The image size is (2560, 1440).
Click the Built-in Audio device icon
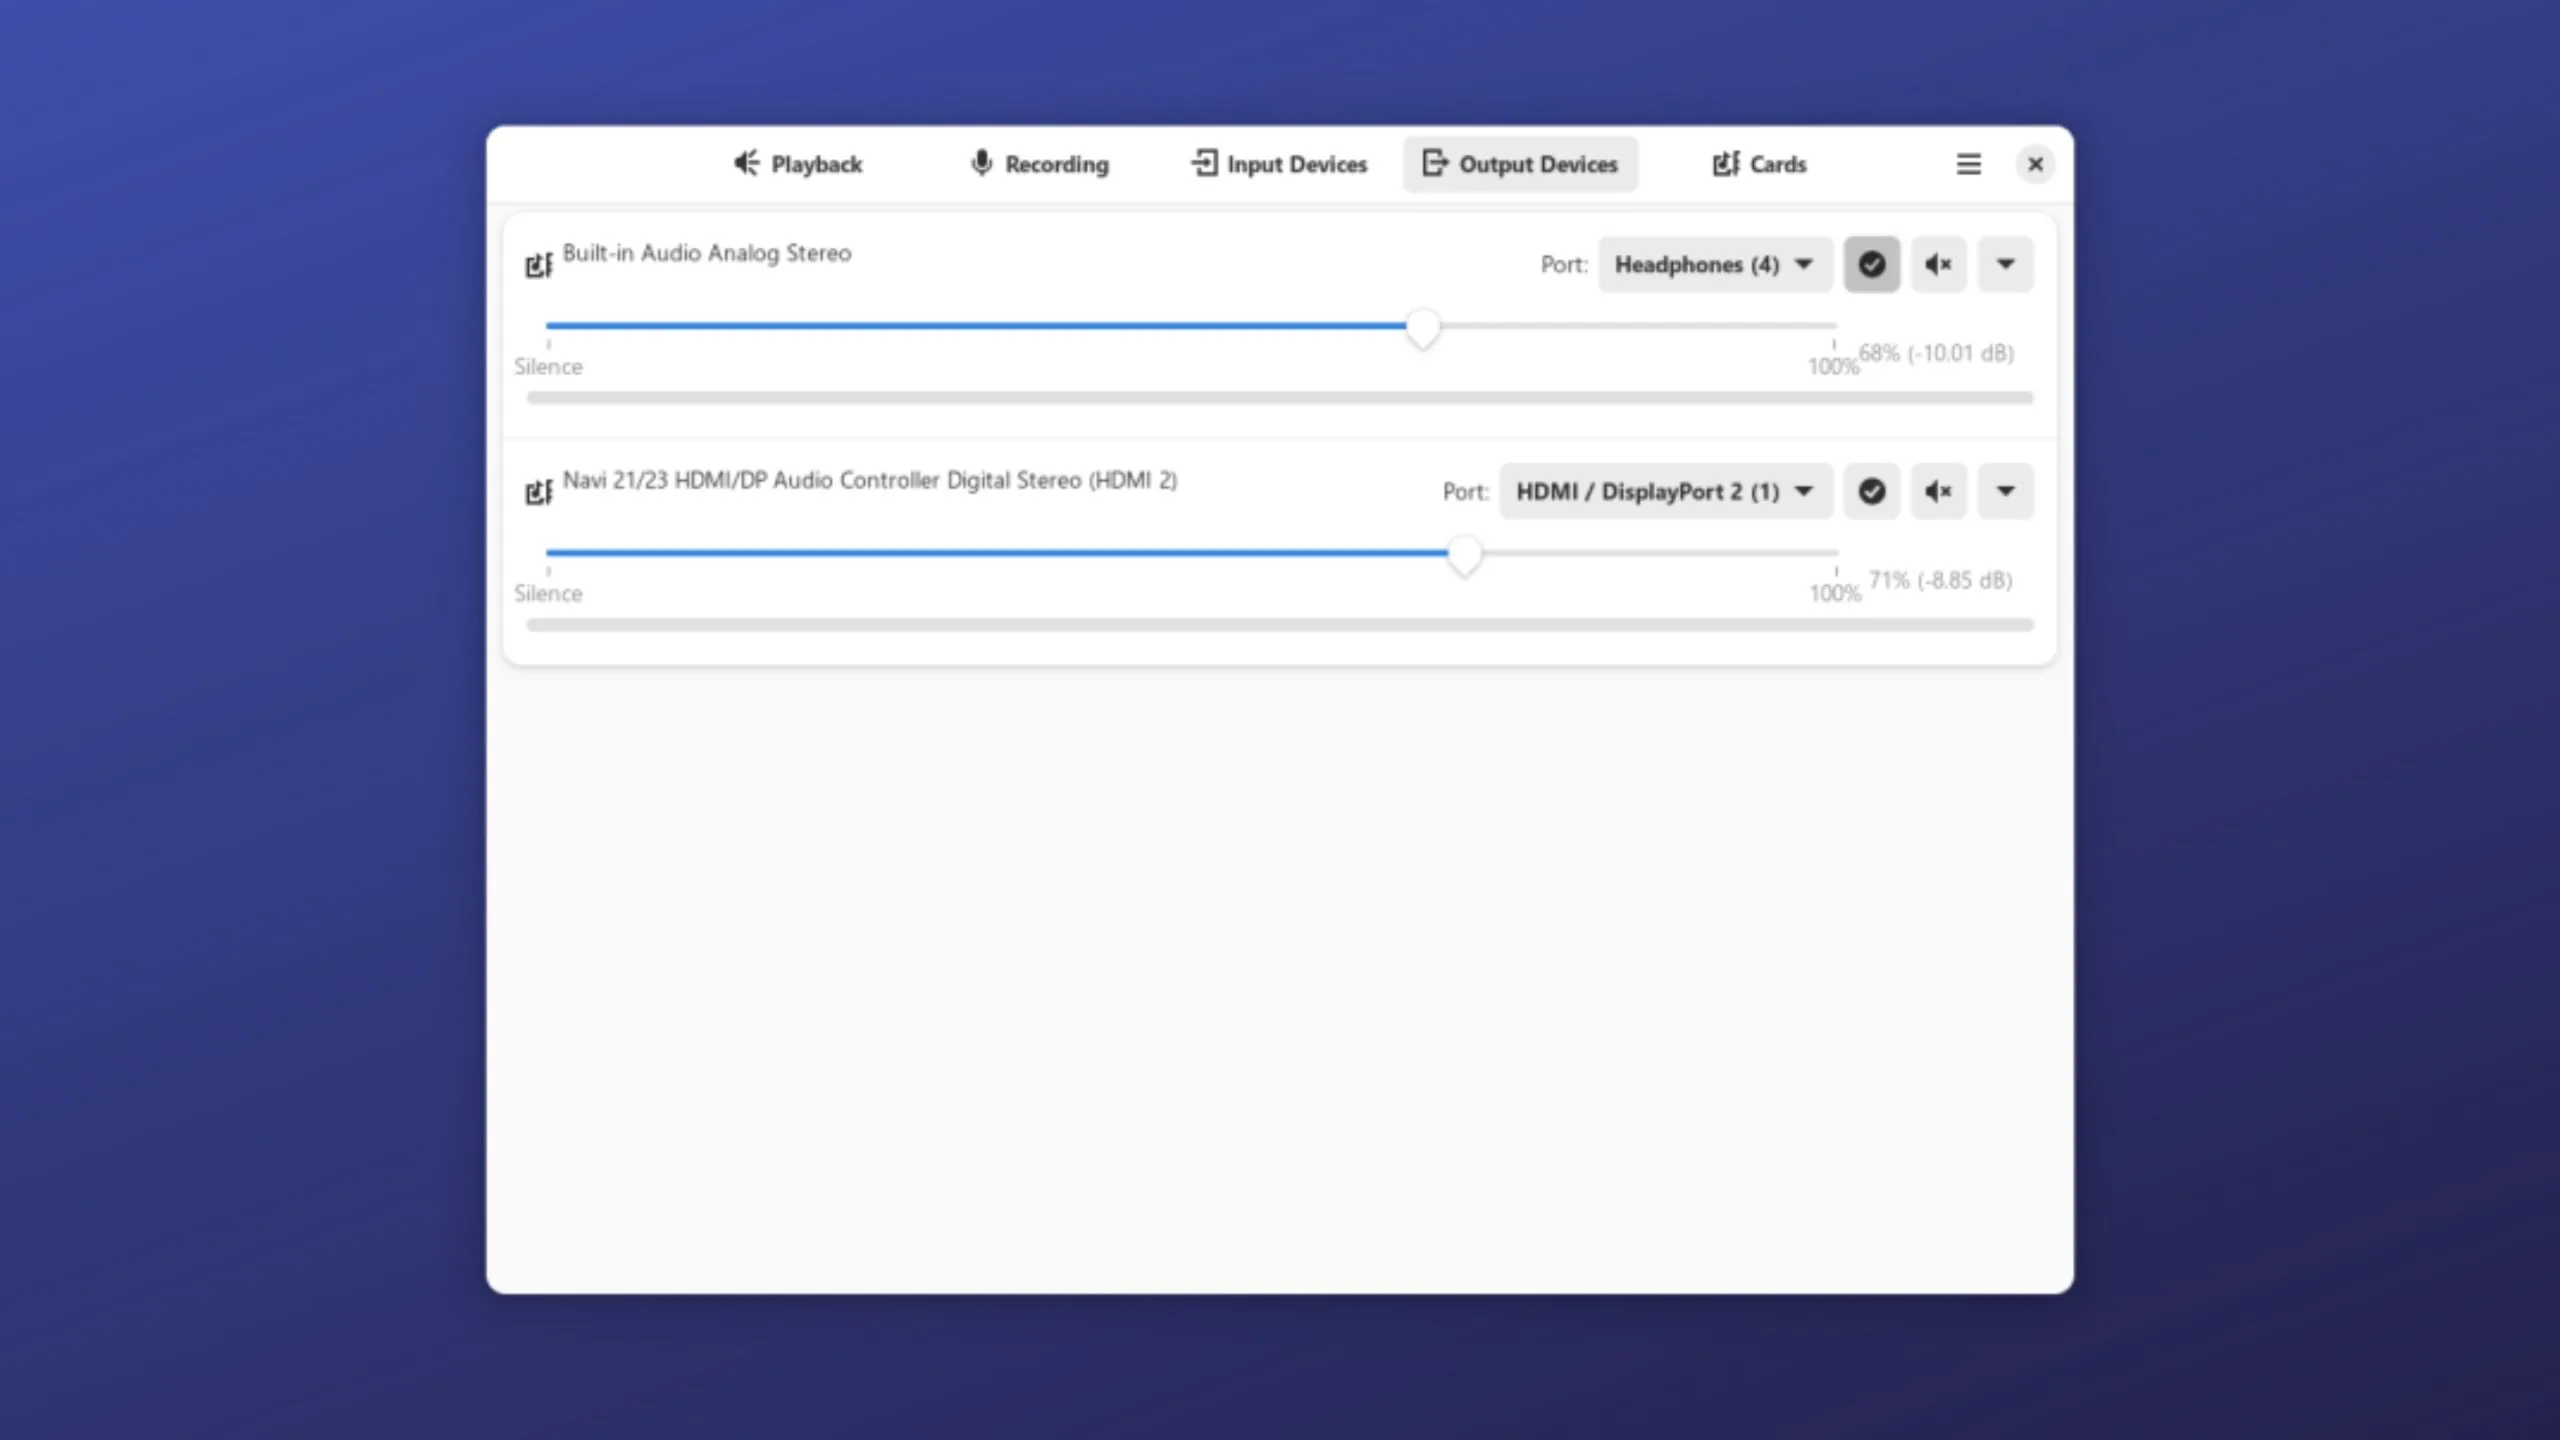538,264
